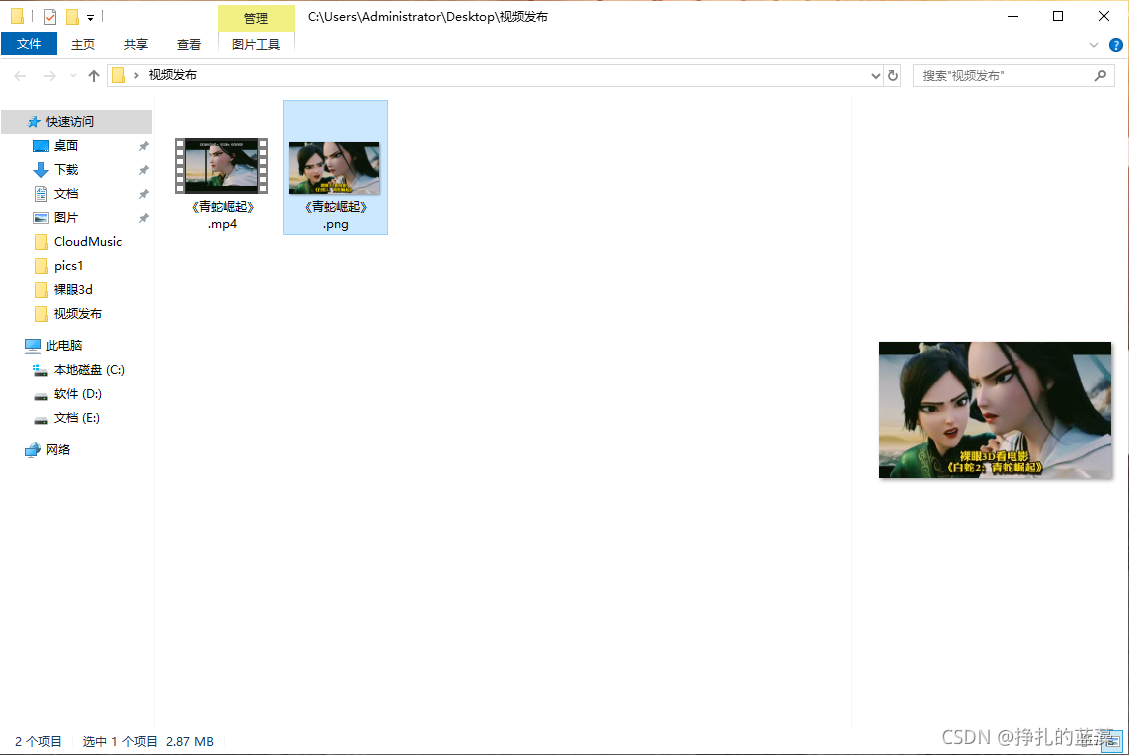Expand the address bar breadcrumb chevron
Image resolution: width=1129 pixels, height=755 pixels.
click(136, 76)
